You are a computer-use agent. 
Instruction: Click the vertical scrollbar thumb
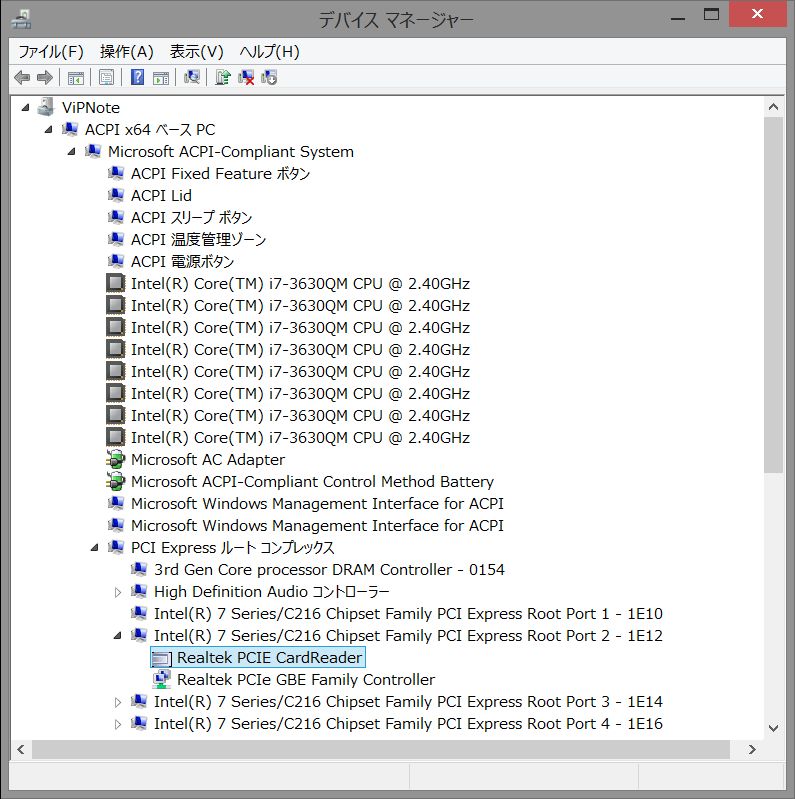(773, 295)
